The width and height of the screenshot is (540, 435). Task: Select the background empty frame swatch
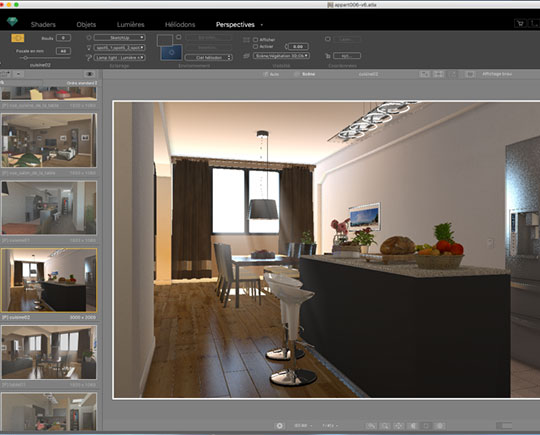[x=164, y=40]
